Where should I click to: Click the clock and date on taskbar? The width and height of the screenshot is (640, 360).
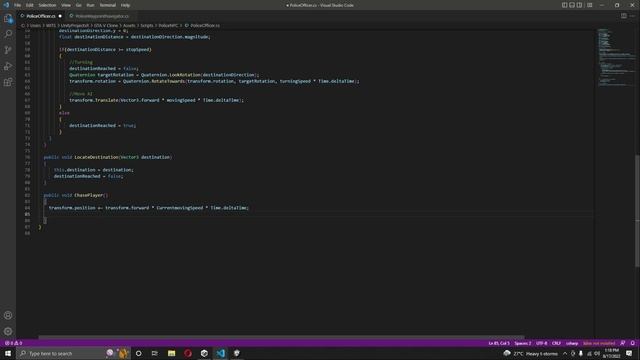click(611, 353)
